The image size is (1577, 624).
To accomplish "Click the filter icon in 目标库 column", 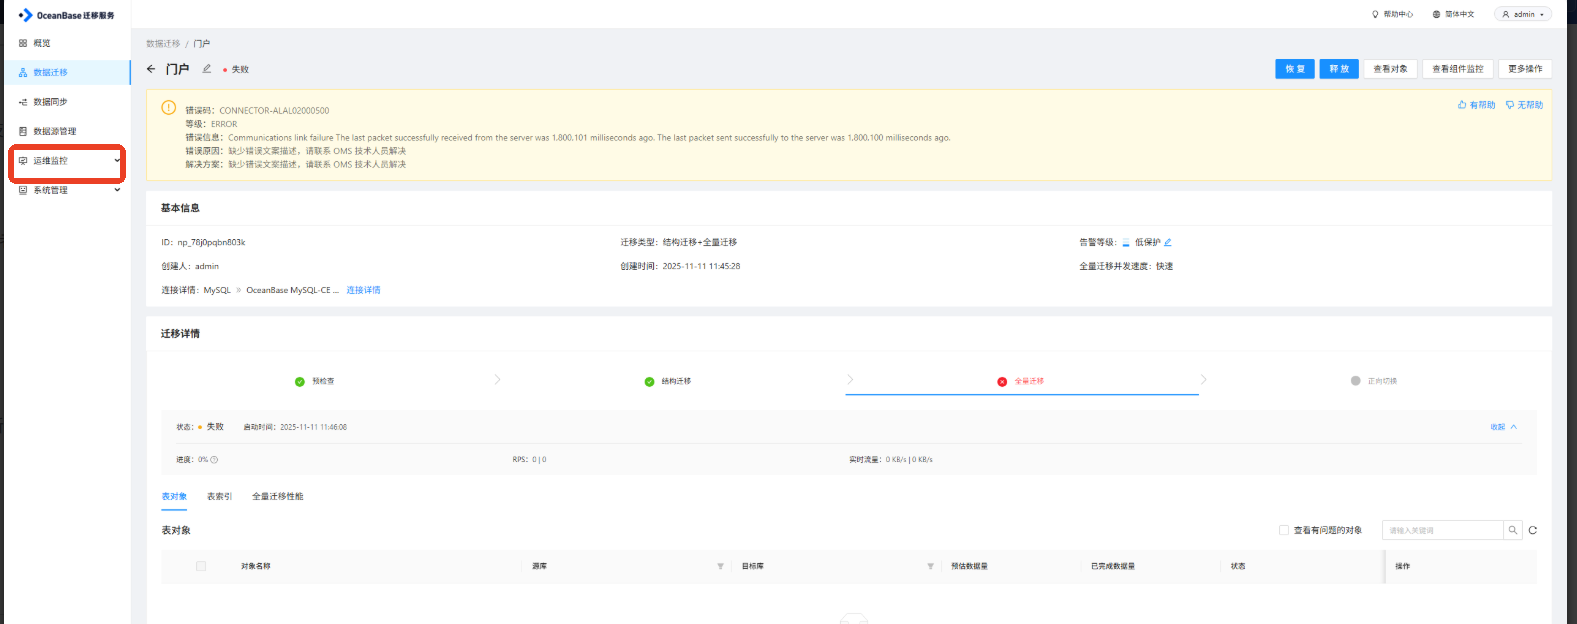I will tap(930, 566).
